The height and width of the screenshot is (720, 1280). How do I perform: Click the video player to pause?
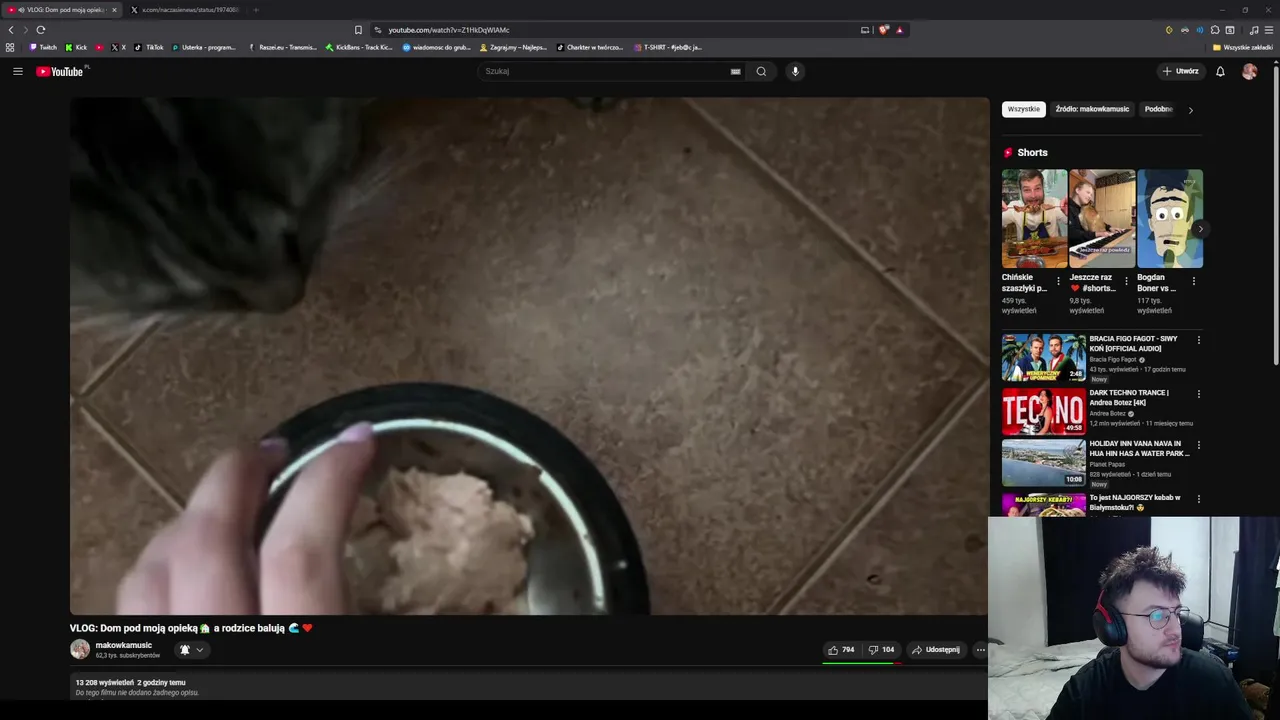point(529,356)
